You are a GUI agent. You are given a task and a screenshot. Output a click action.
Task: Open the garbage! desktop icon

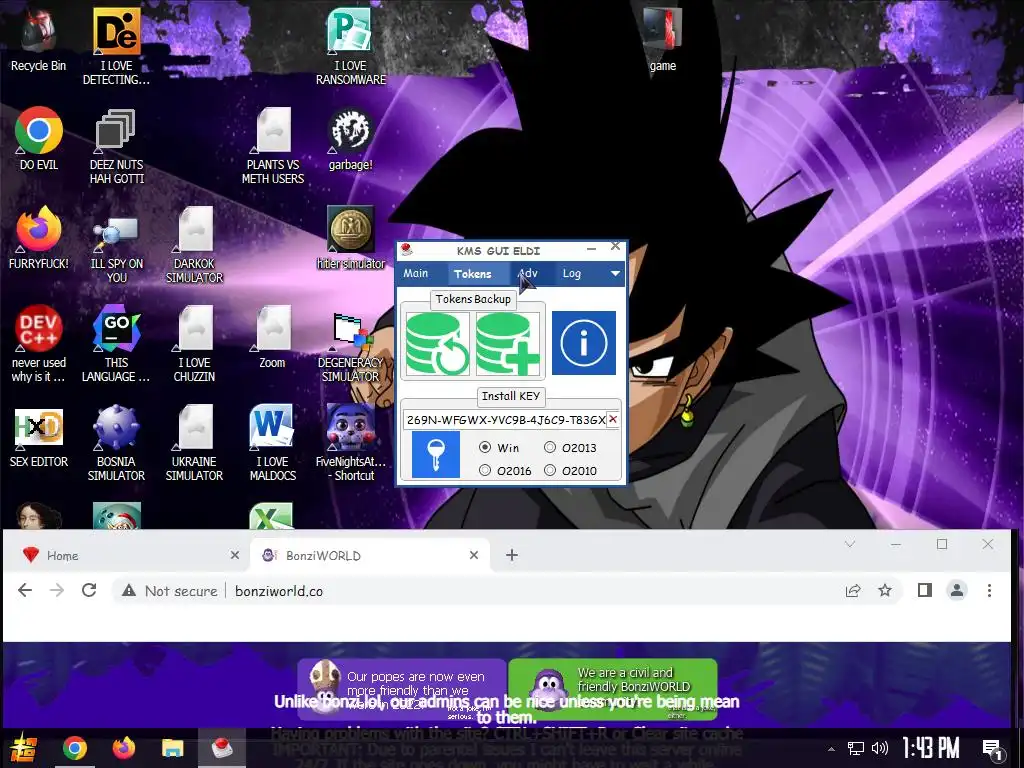click(x=351, y=138)
